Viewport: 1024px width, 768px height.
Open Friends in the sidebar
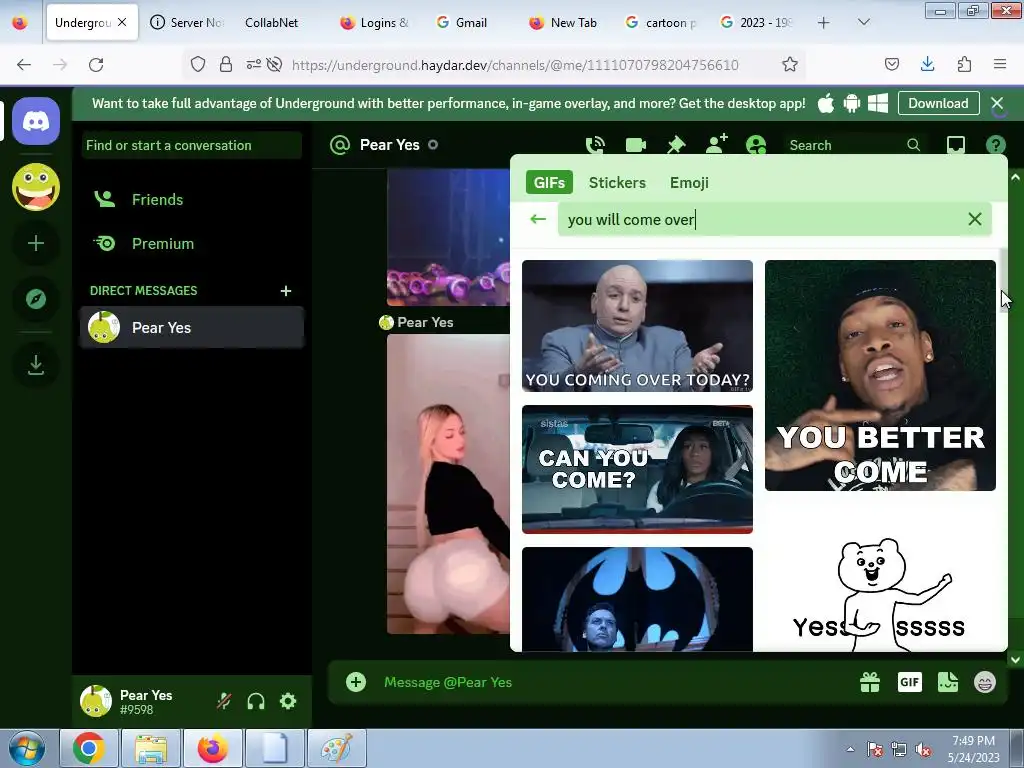191,200
